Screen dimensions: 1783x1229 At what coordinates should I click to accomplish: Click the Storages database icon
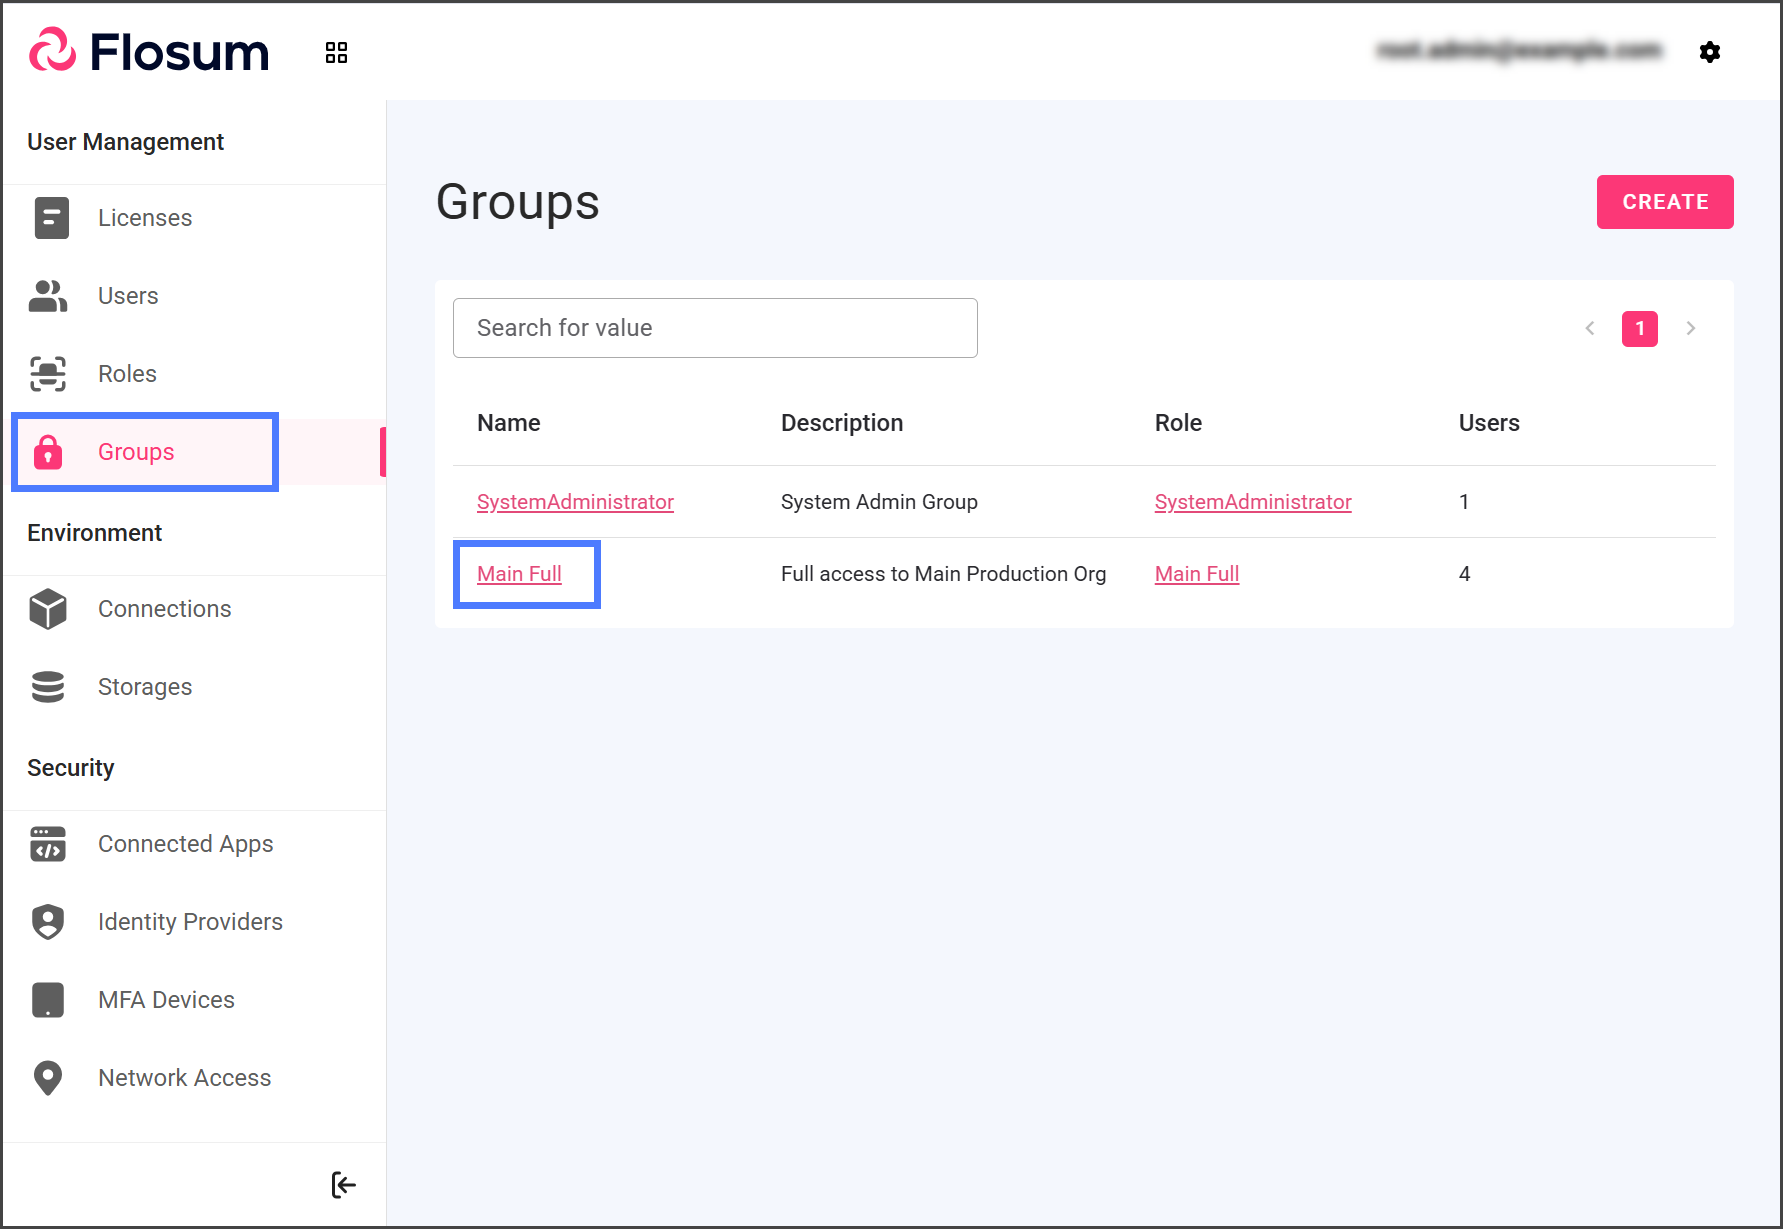48,687
